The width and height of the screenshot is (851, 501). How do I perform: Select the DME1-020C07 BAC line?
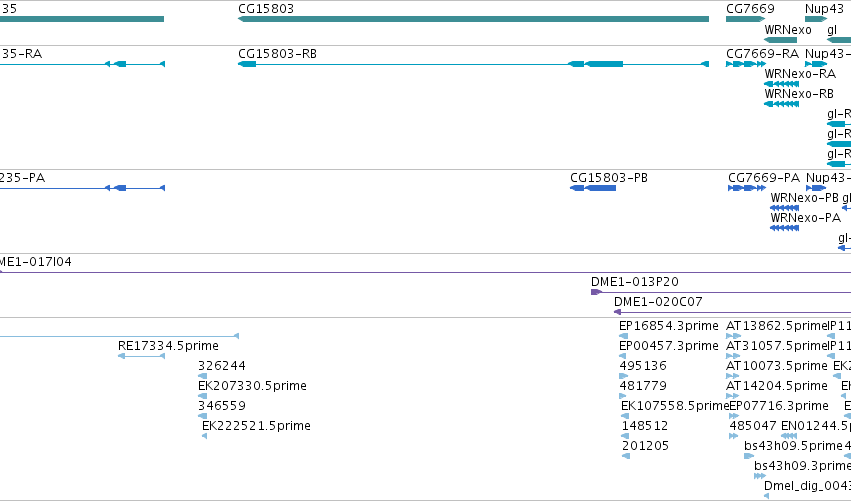click(x=732, y=312)
